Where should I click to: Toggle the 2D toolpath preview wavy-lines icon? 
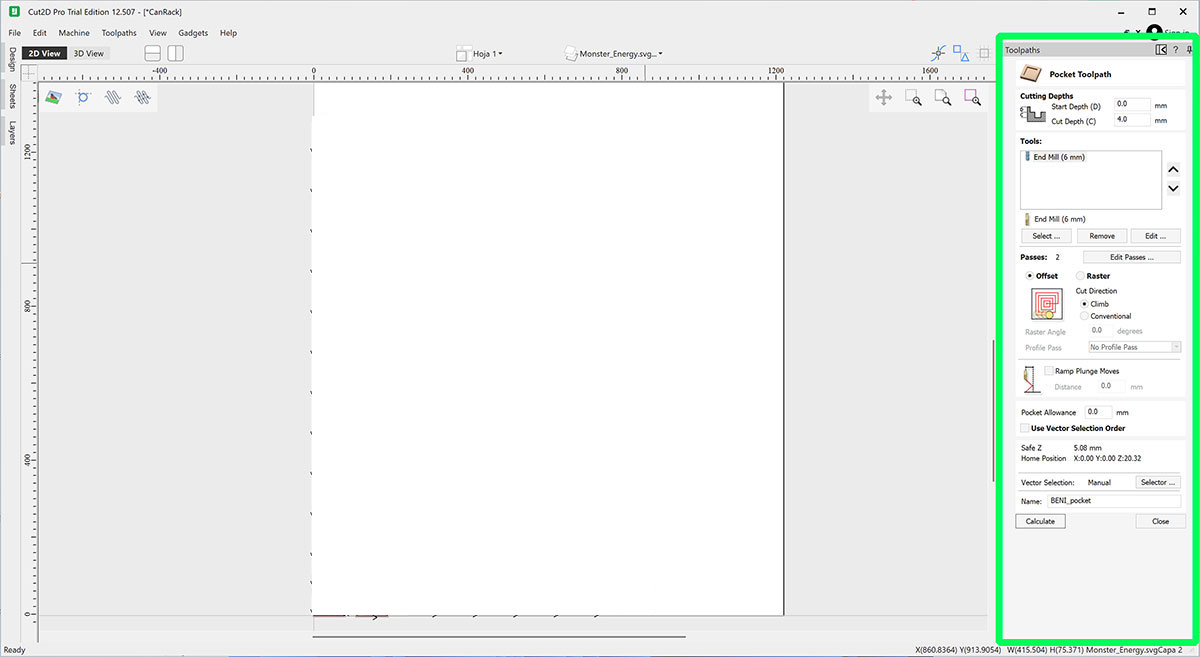click(x=113, y=98)
